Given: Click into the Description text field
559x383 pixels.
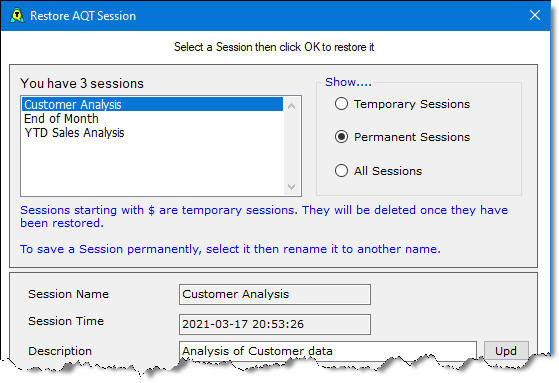Looking at the screenshot, I should tap(328, 351).
